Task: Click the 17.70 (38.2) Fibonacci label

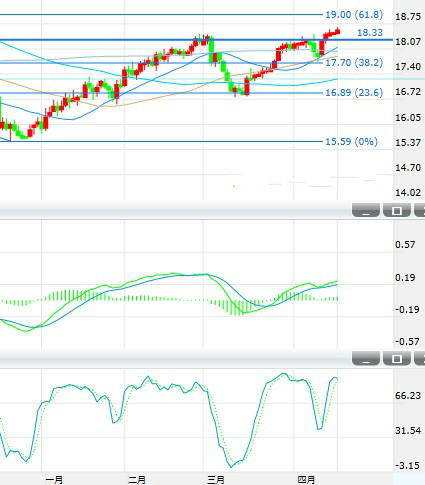Action: tap(354, 62)
